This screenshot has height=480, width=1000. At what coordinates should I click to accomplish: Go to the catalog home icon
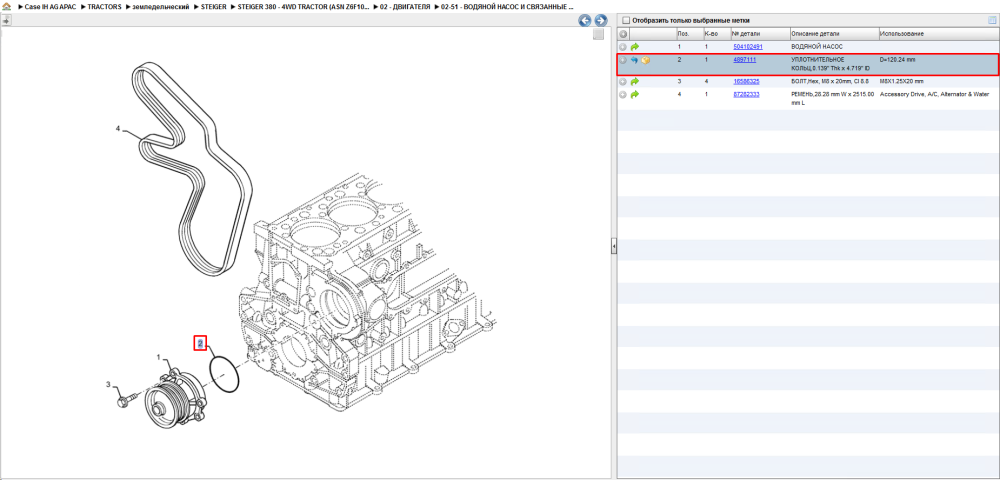point(7,6)
